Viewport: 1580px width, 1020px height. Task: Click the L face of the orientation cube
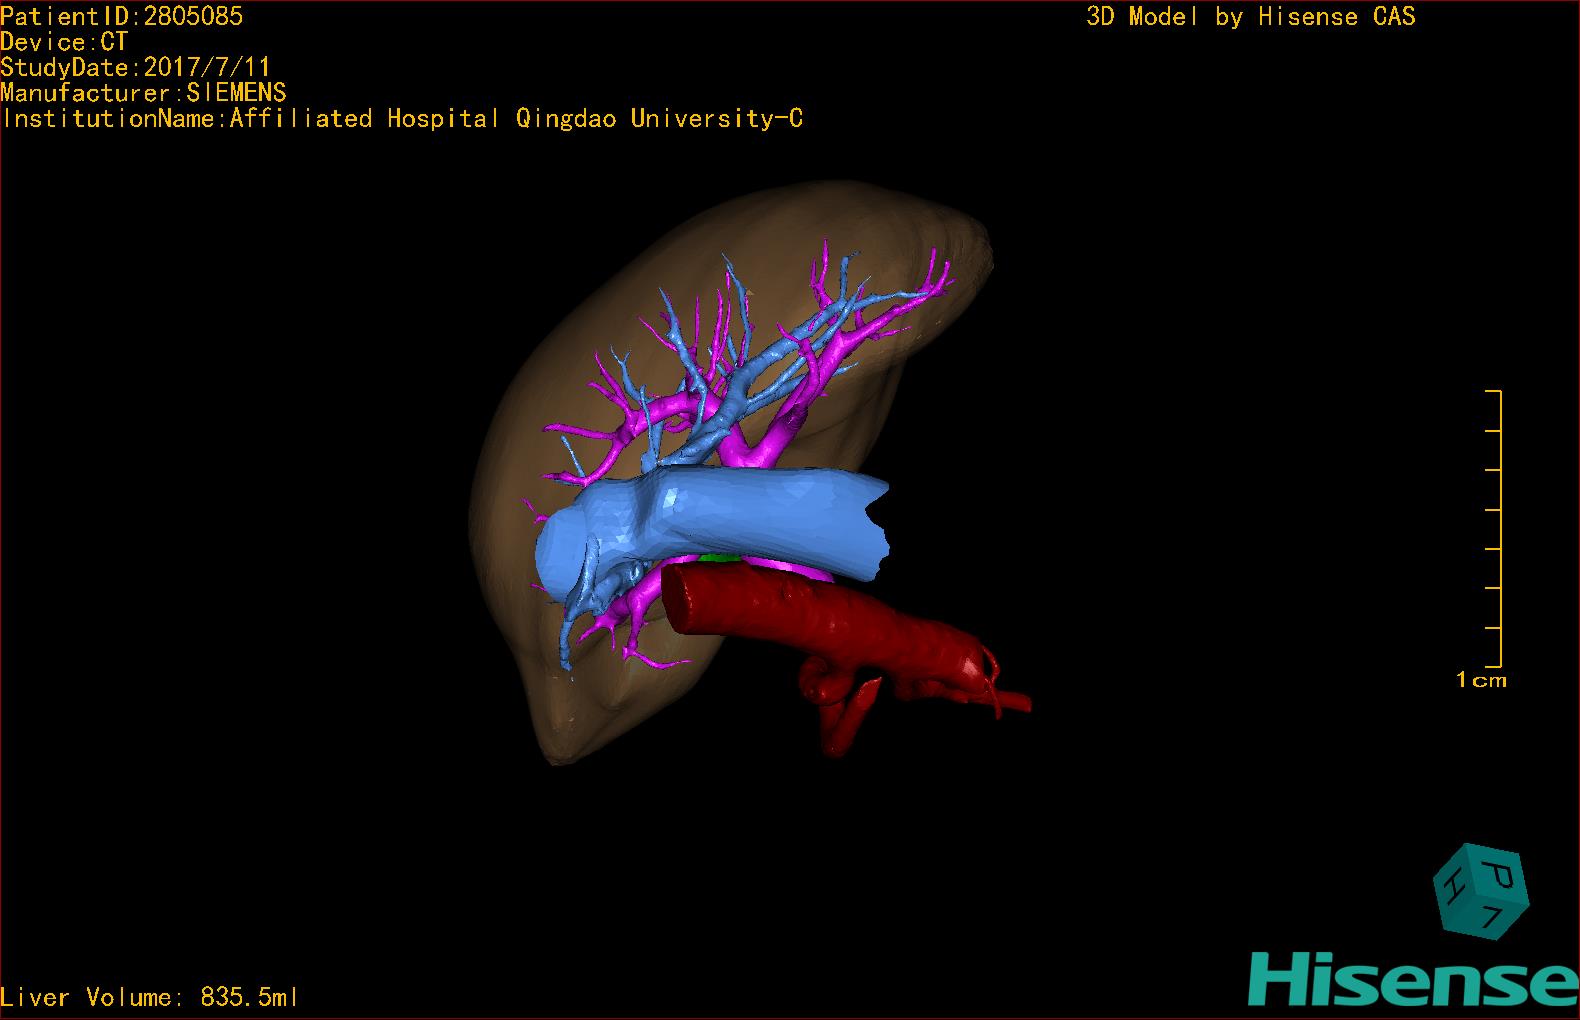(x=1493, y=919)
